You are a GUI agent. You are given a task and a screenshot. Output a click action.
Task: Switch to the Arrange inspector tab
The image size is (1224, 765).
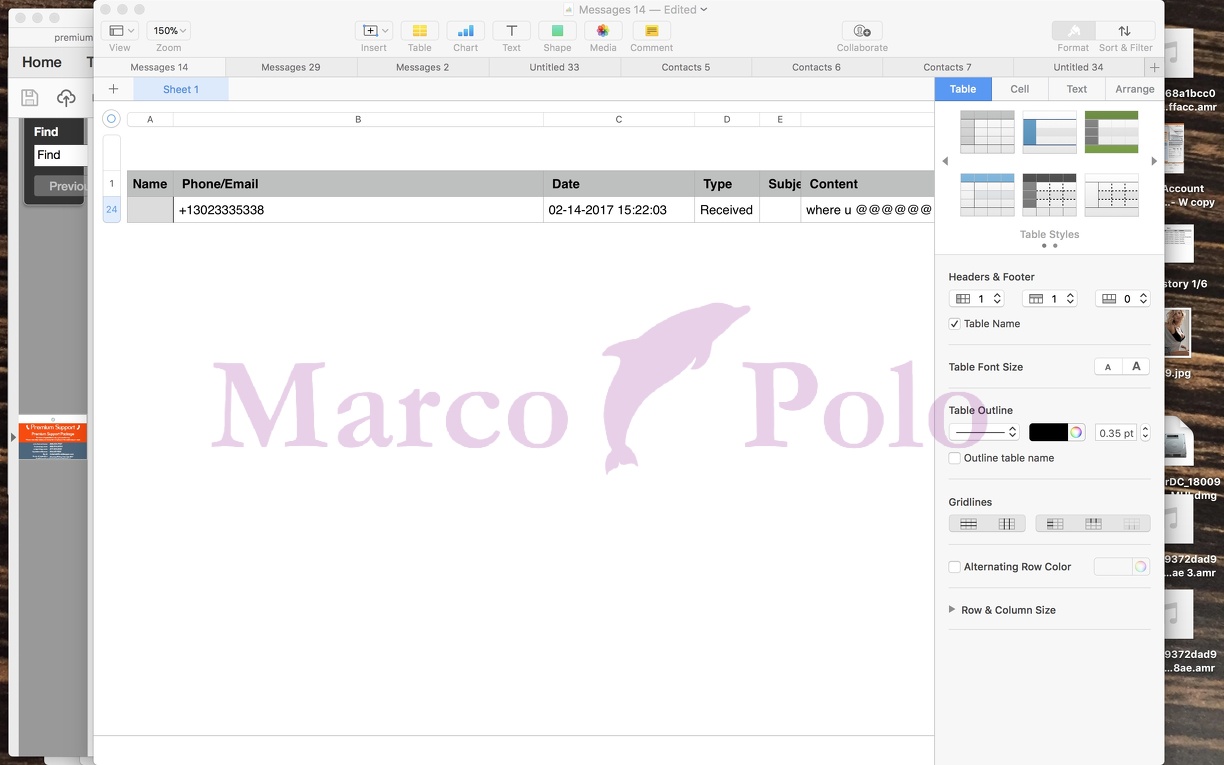[1135, 89]
